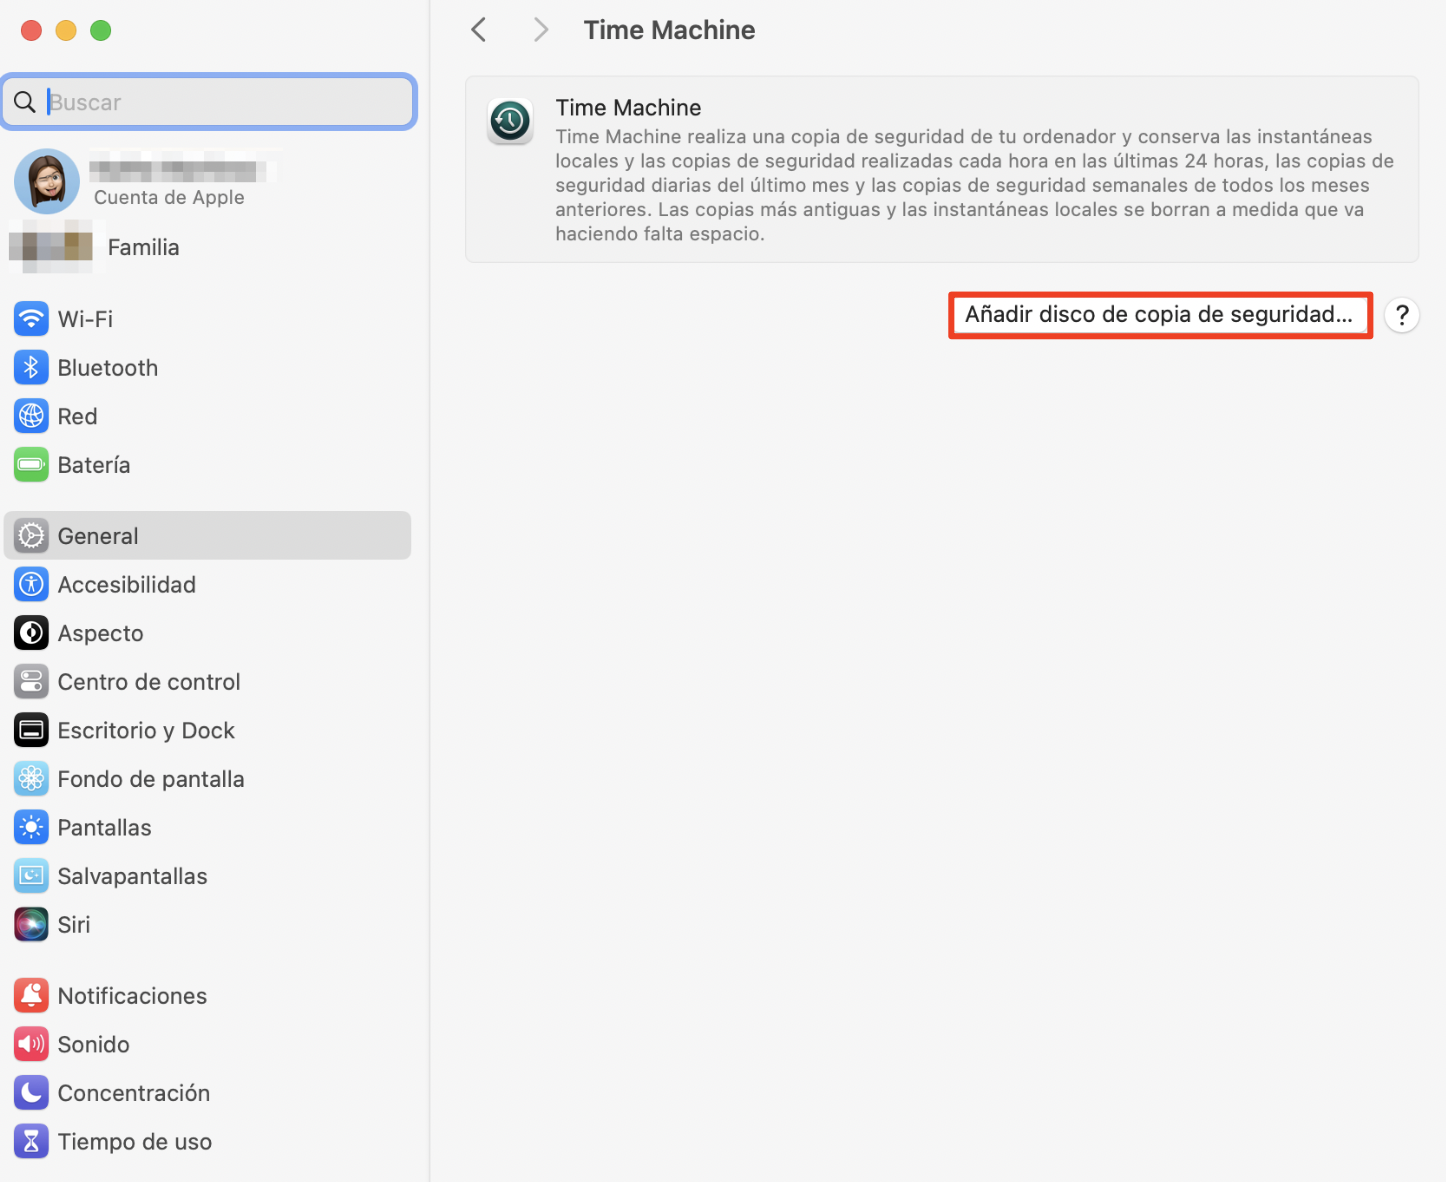
Task: Click the Time Machine clock icon
Action: pyautogui.click(x=510, y=122)
